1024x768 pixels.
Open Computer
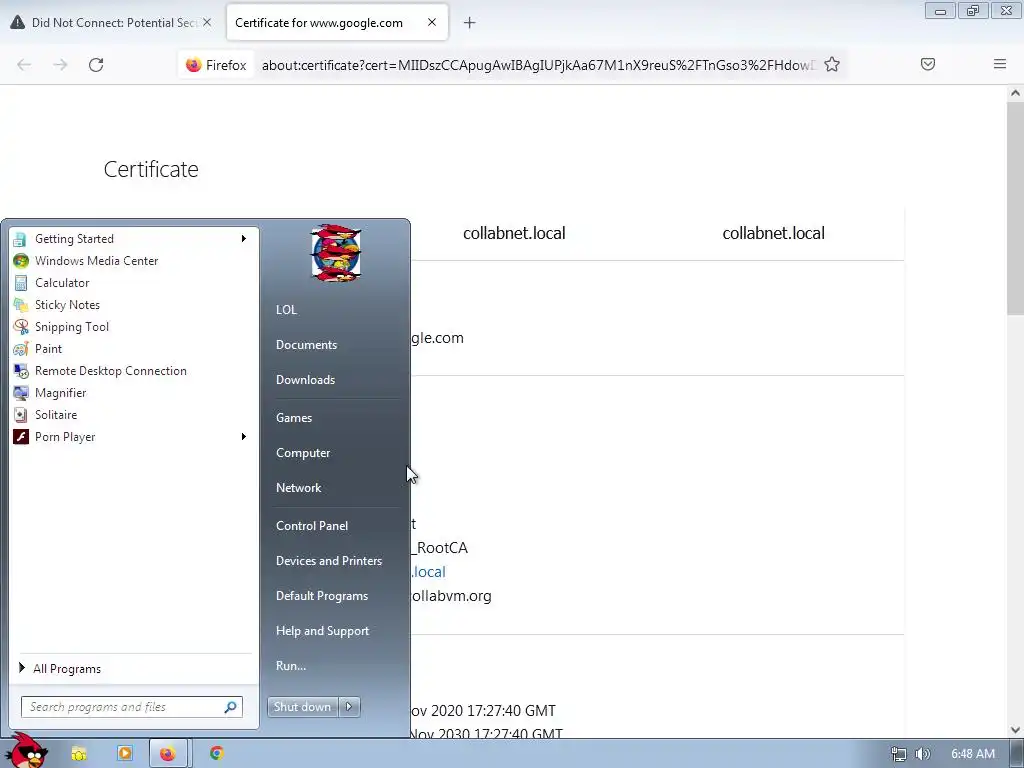302,453
